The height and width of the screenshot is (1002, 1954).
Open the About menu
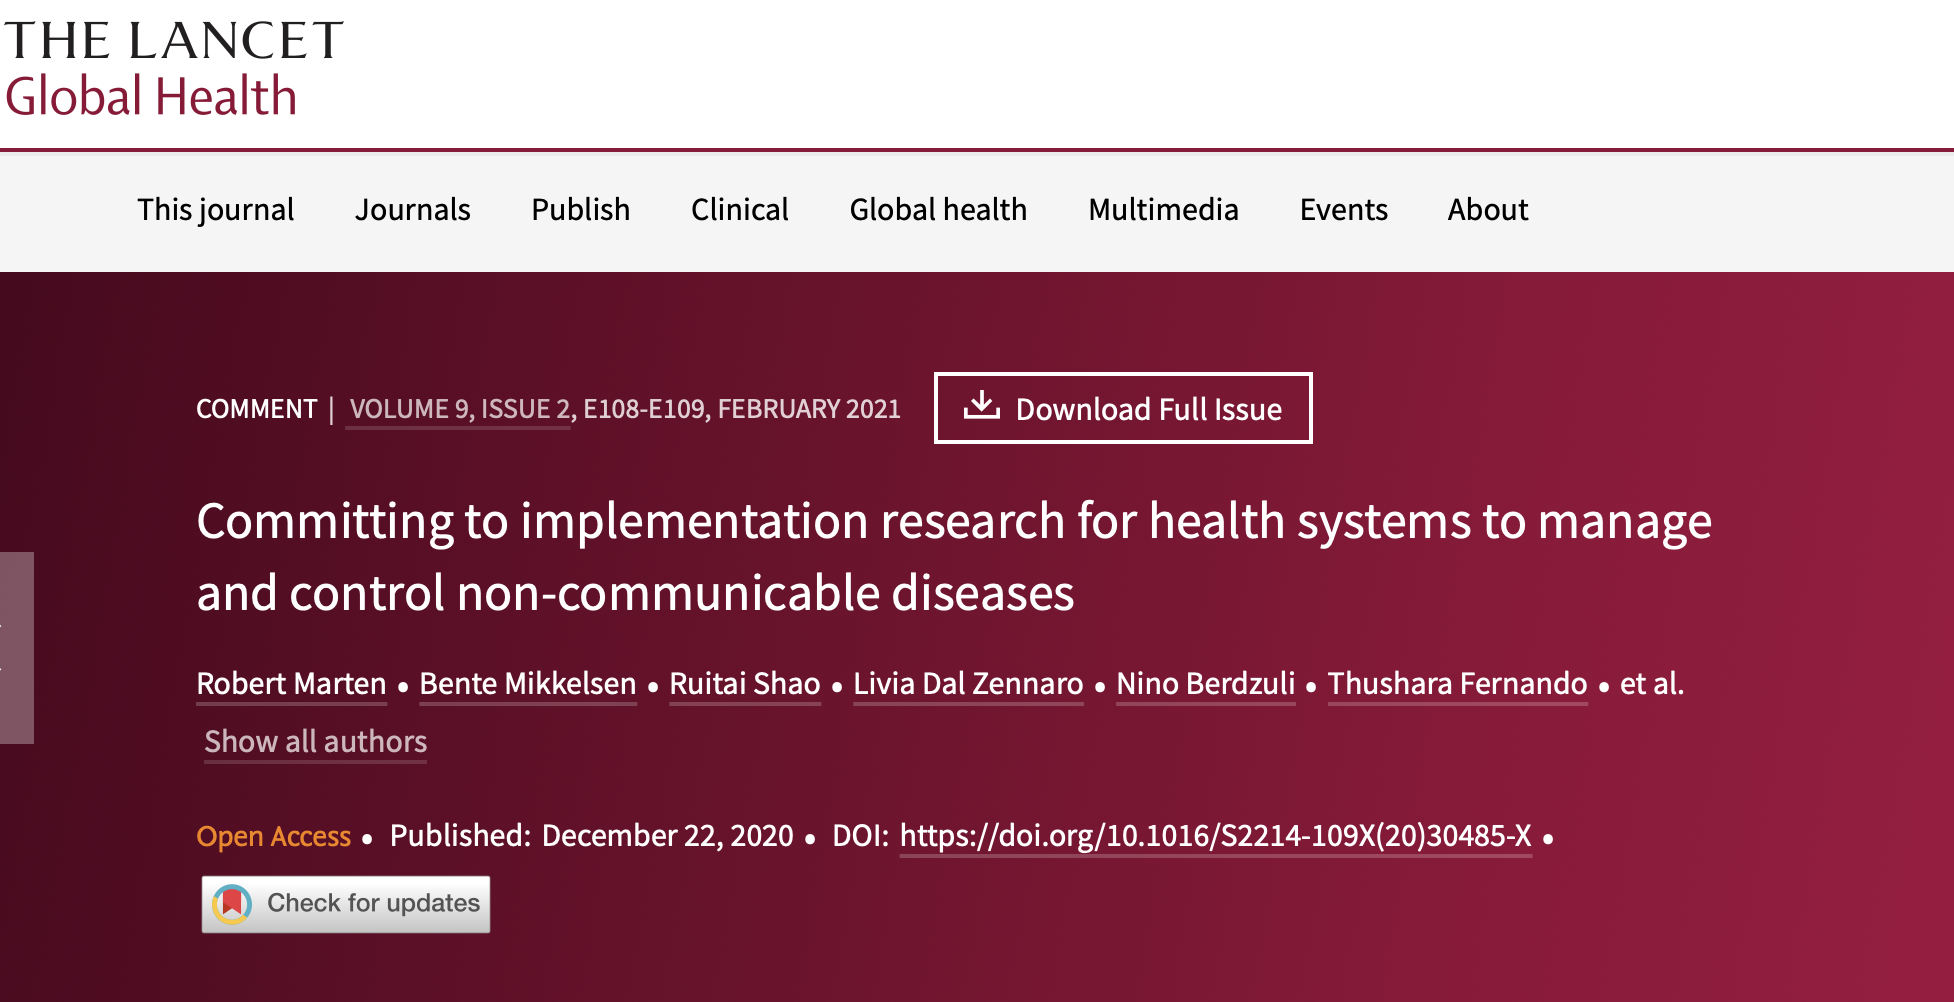(x=1487, y=210)
